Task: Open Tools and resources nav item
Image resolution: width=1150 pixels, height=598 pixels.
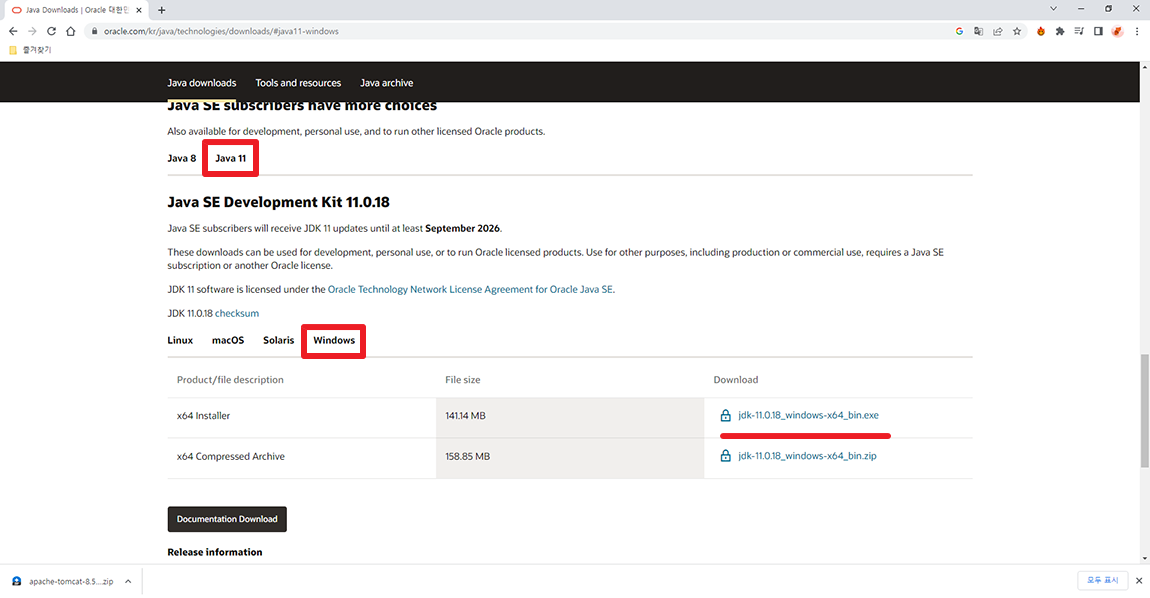Action: [x=298, y=83]
